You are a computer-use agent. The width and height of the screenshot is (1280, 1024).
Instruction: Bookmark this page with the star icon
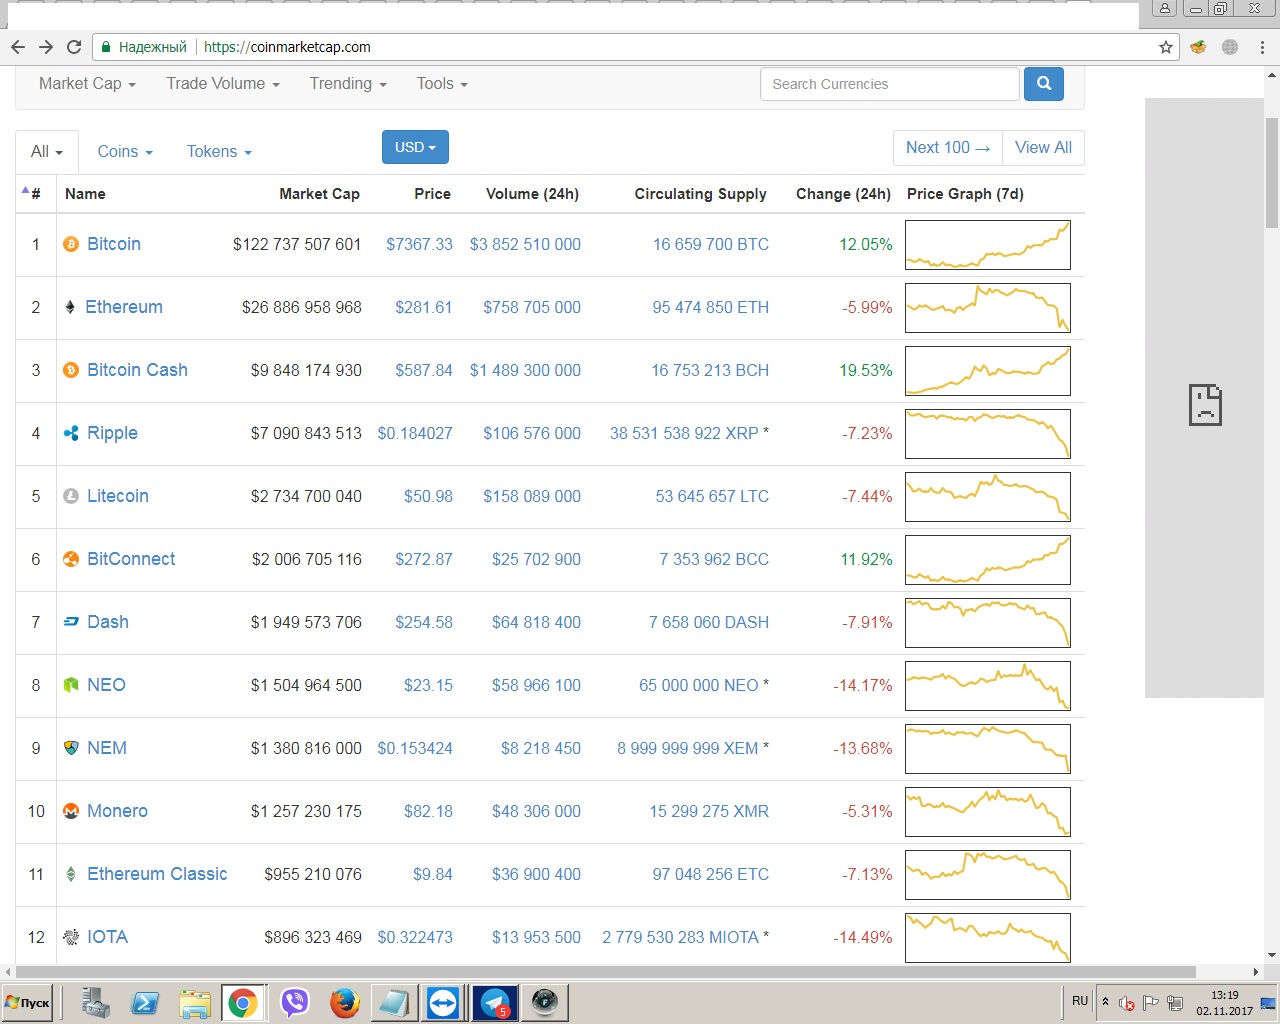(1166, 47)
